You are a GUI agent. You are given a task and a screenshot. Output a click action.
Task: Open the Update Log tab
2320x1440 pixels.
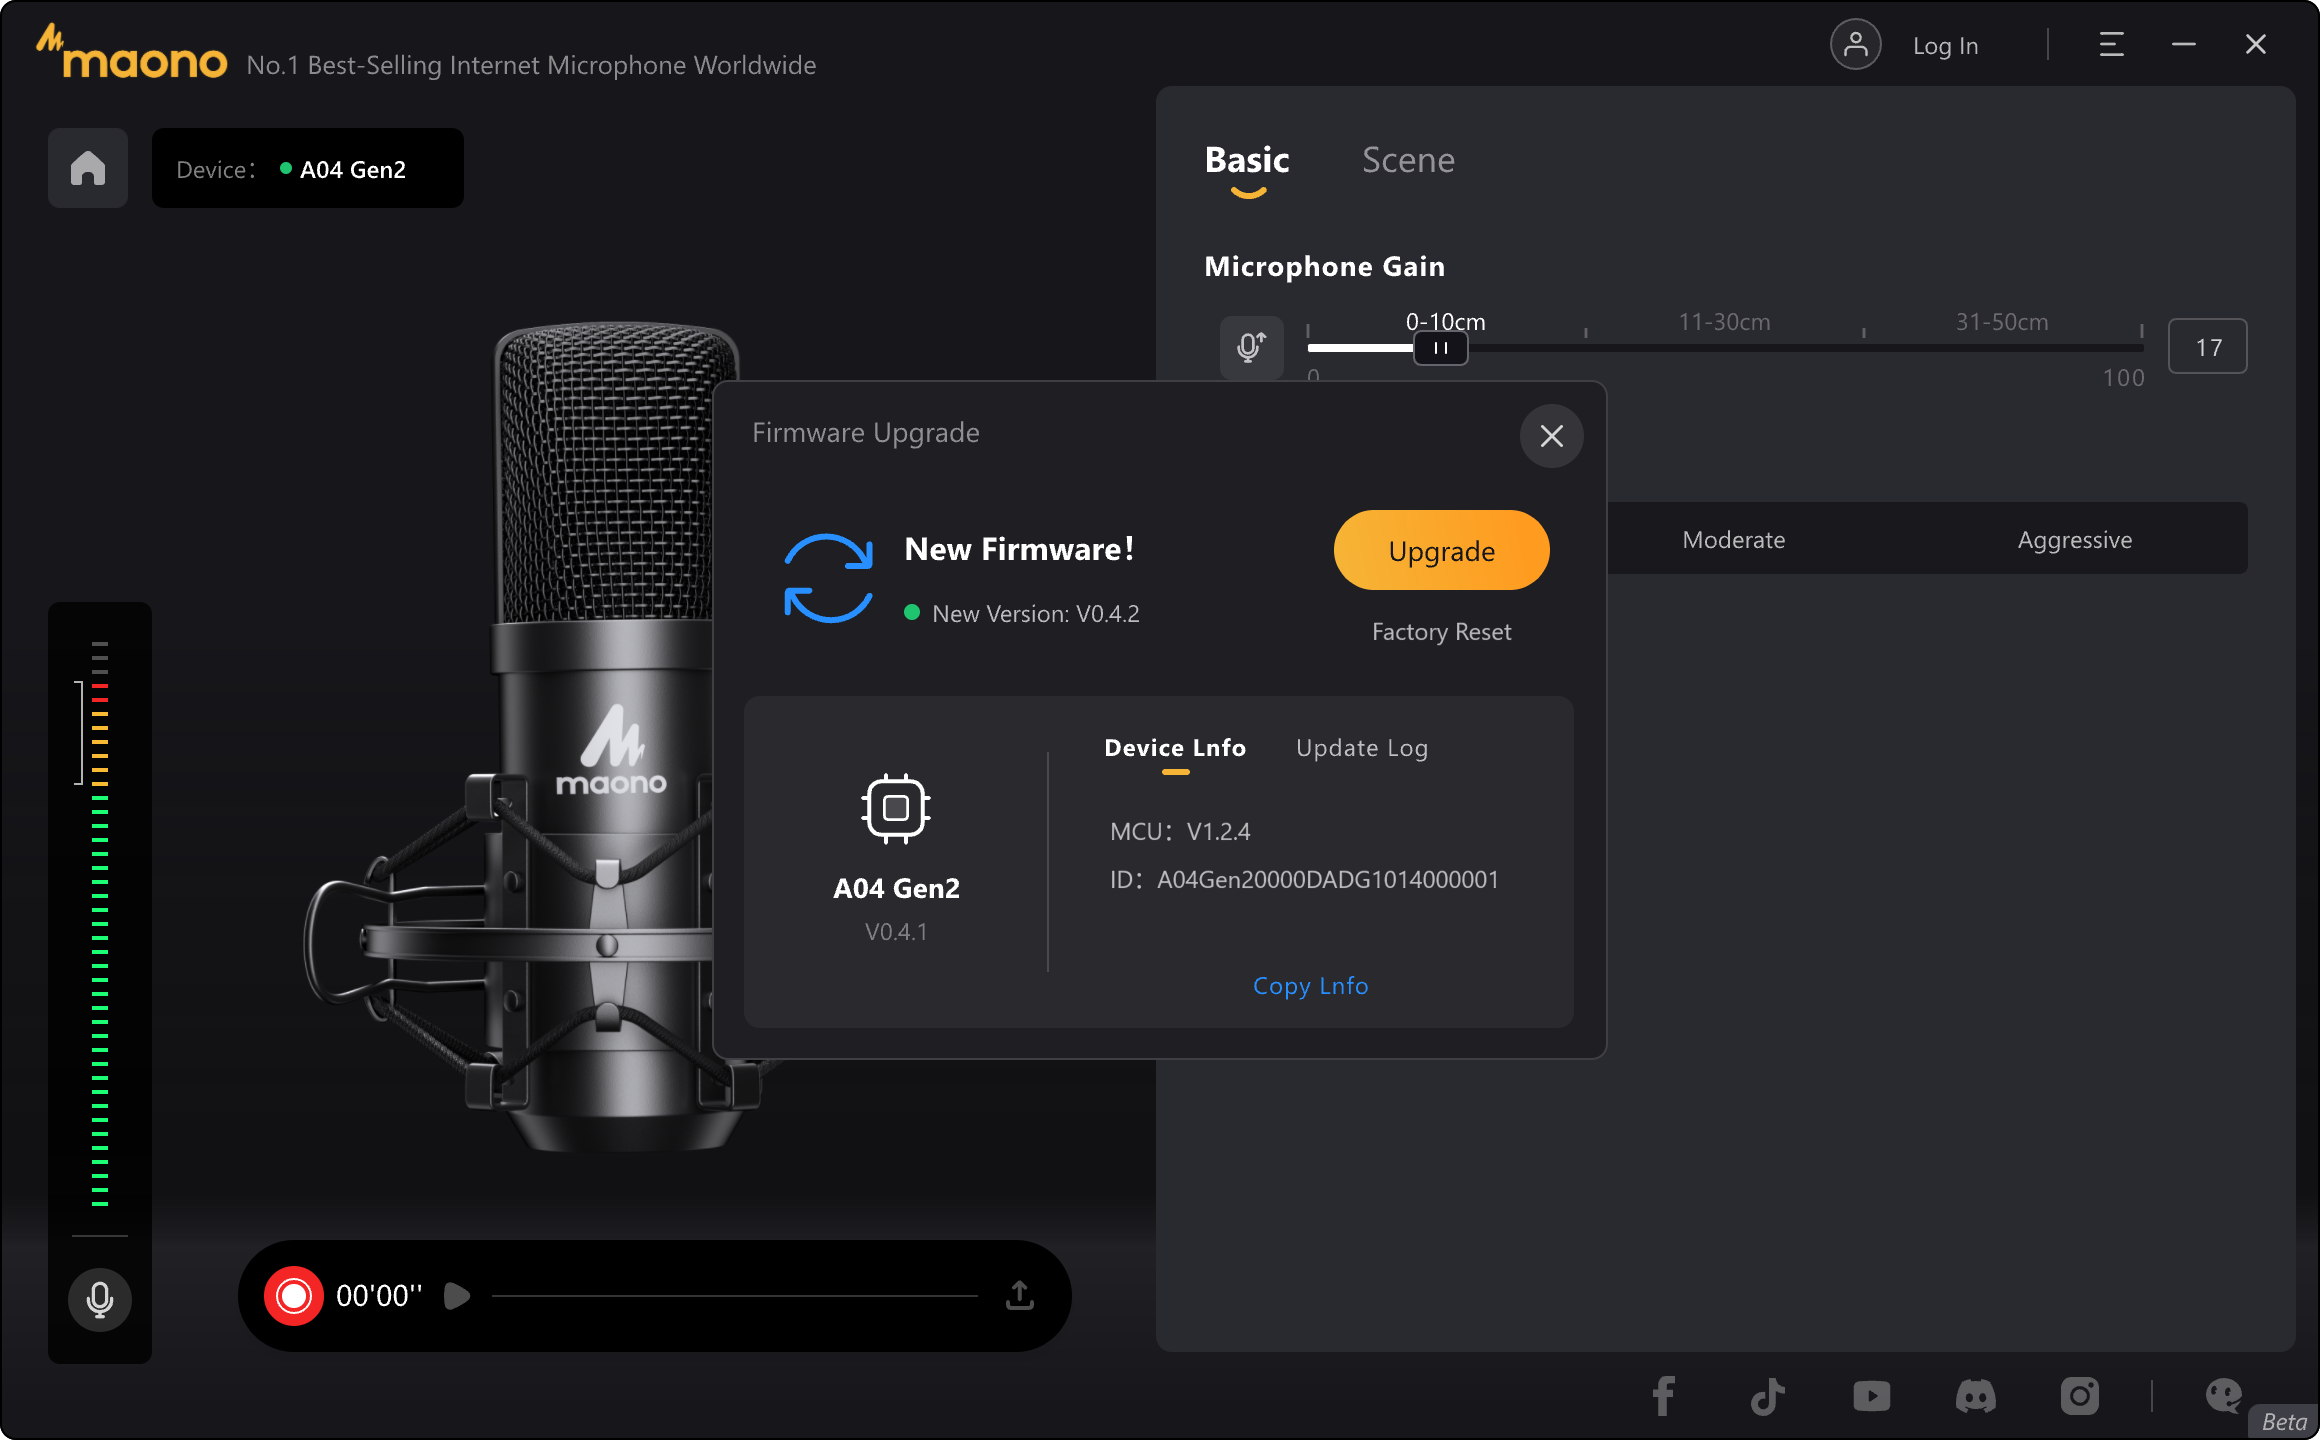click(1362, 748)
